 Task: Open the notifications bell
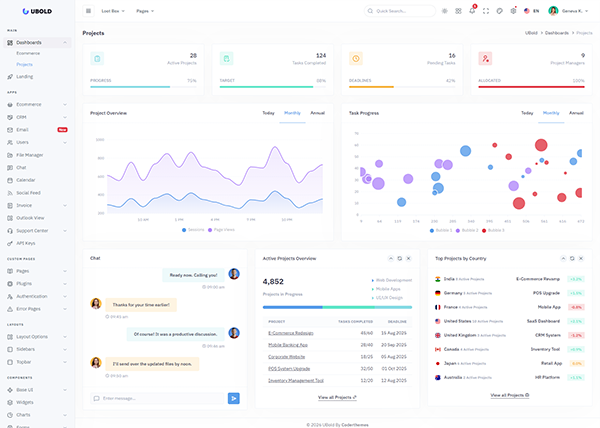coord(472,11)
